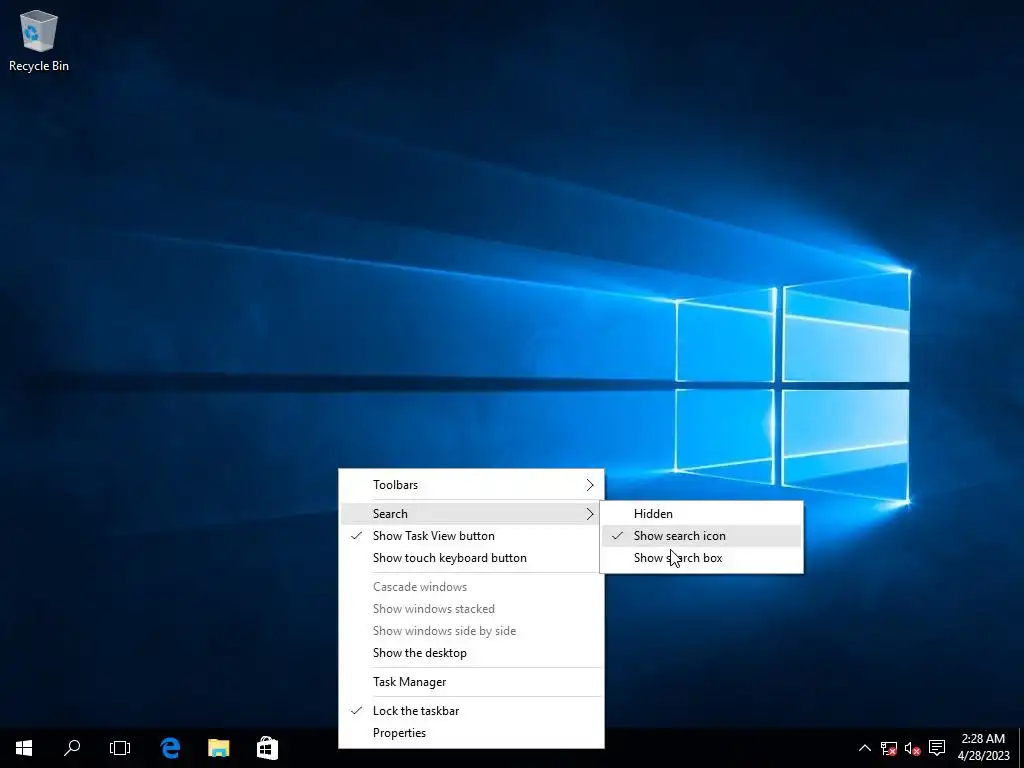This screenshot has width=1024, height=768.
Task: Click the Show desktop sliver at taskbar end
Action: 1021,748
